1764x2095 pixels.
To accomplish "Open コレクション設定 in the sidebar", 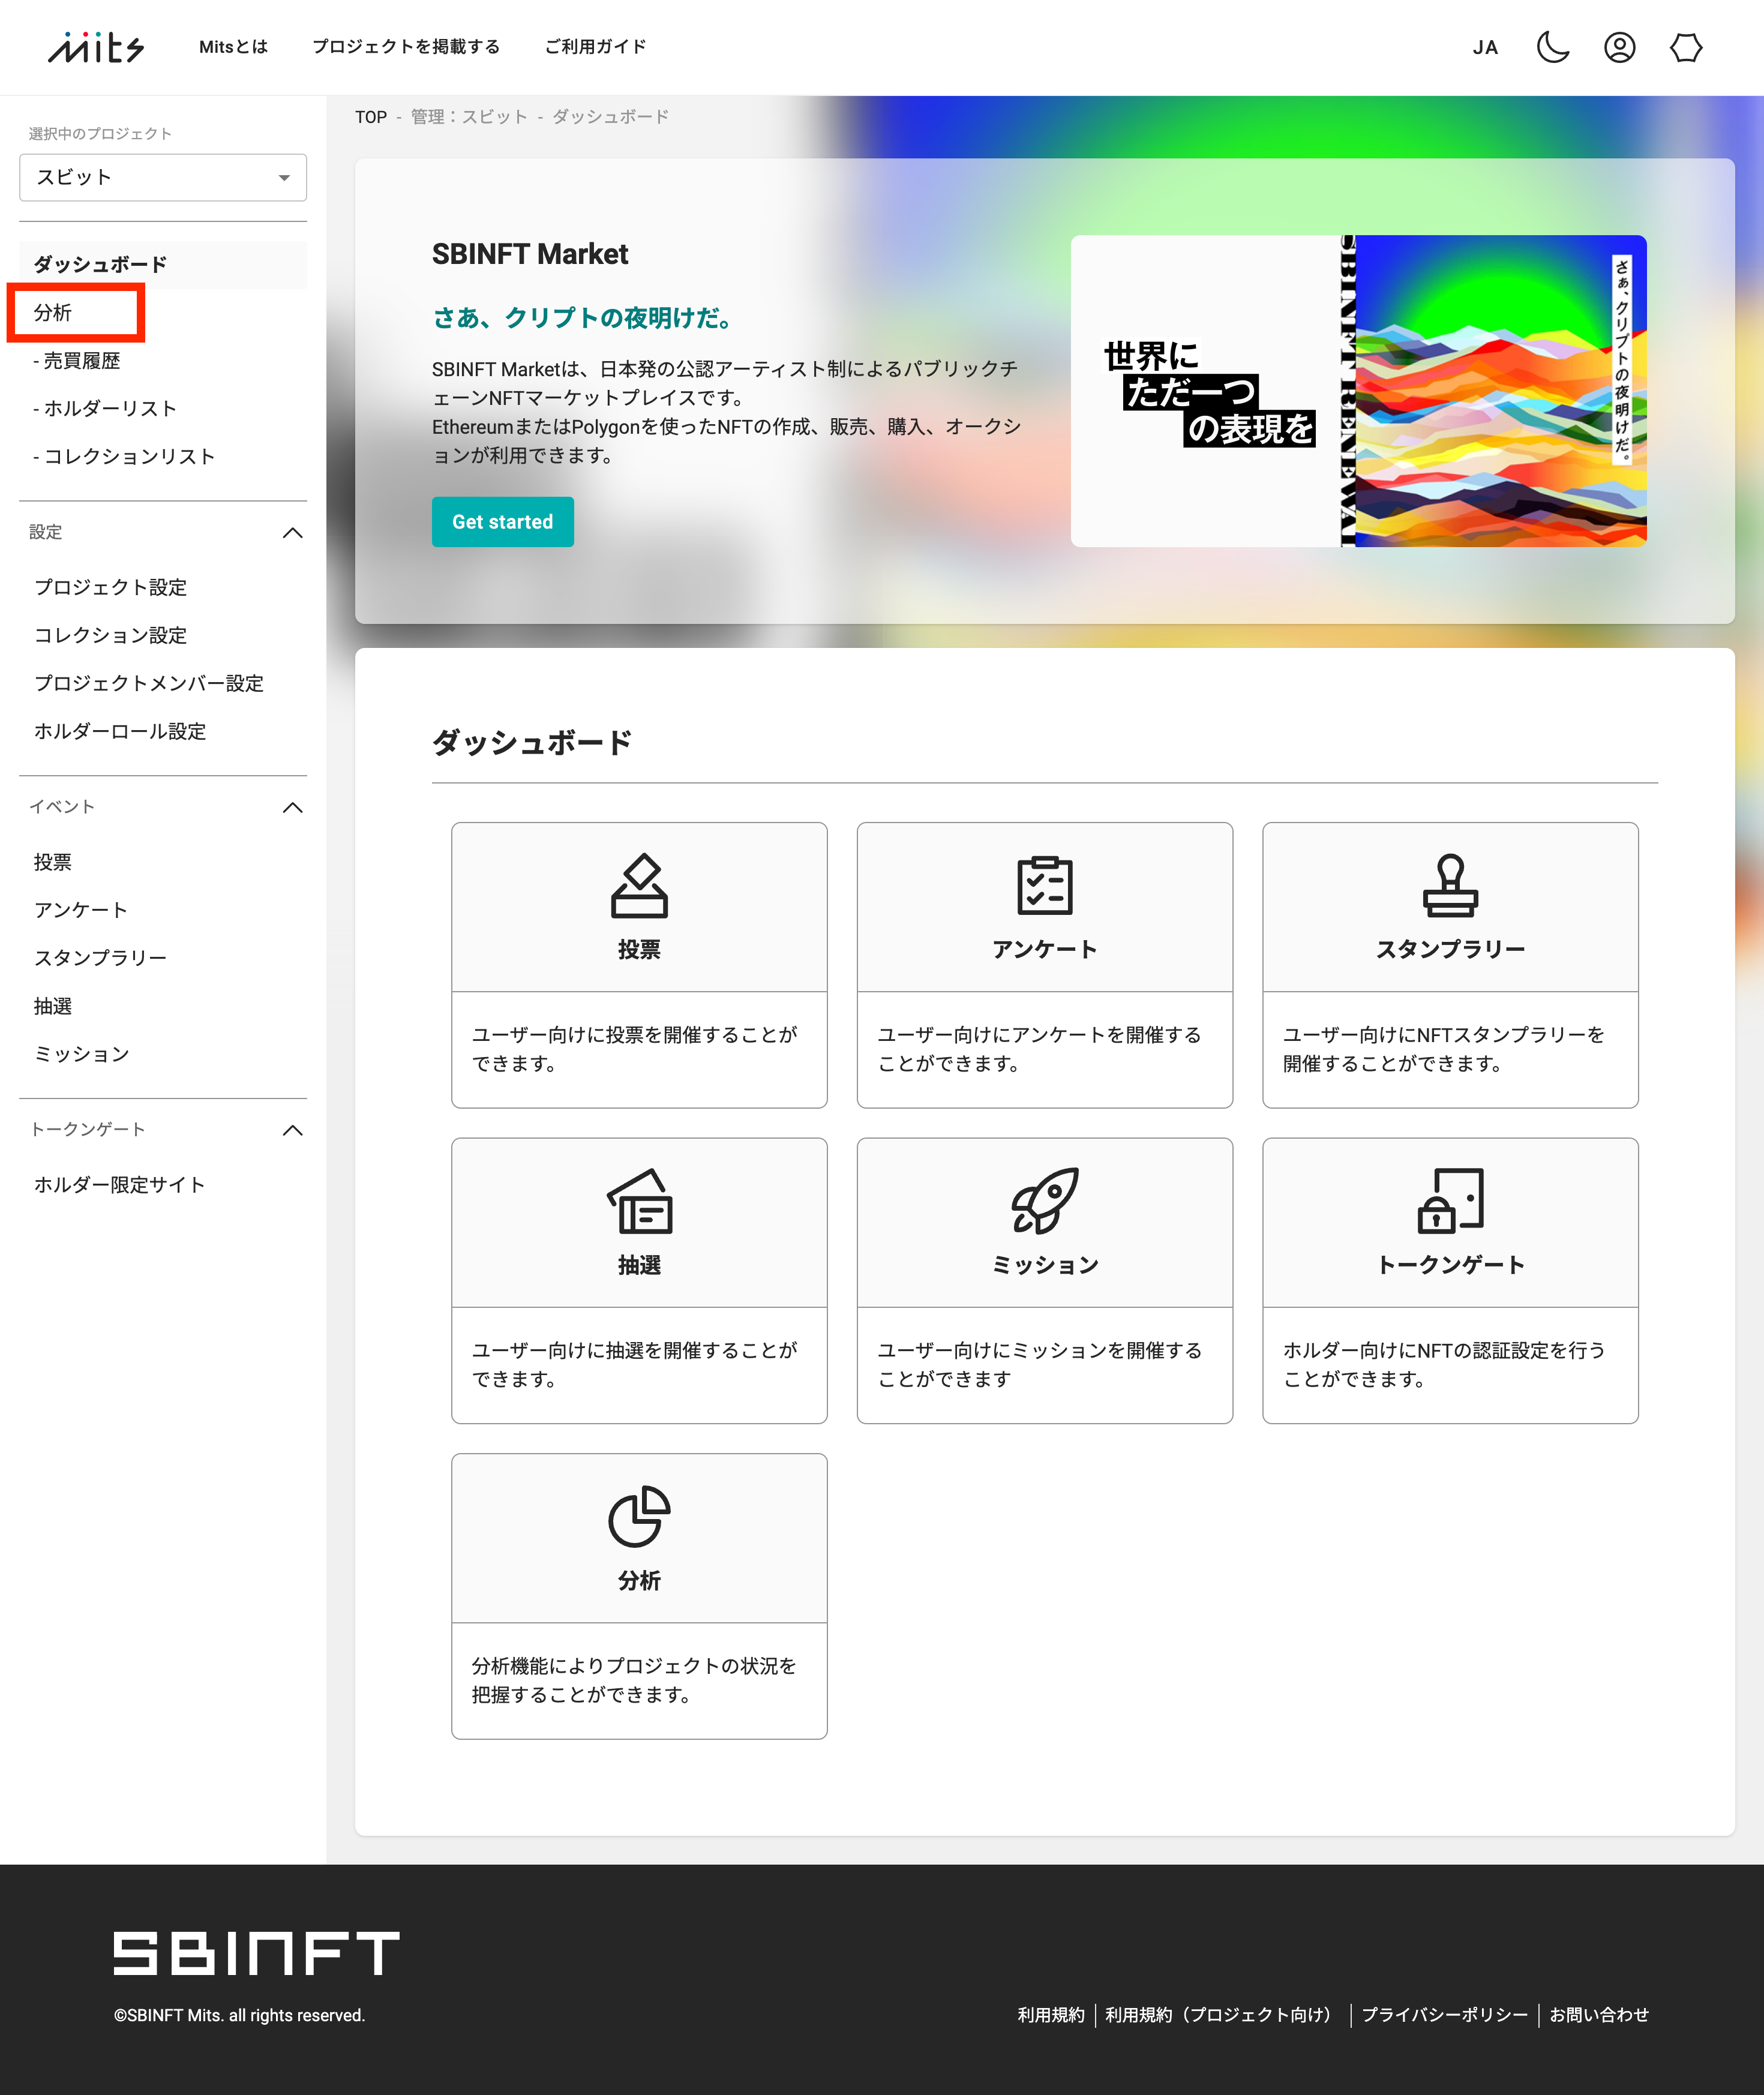I will coord(111,635).
